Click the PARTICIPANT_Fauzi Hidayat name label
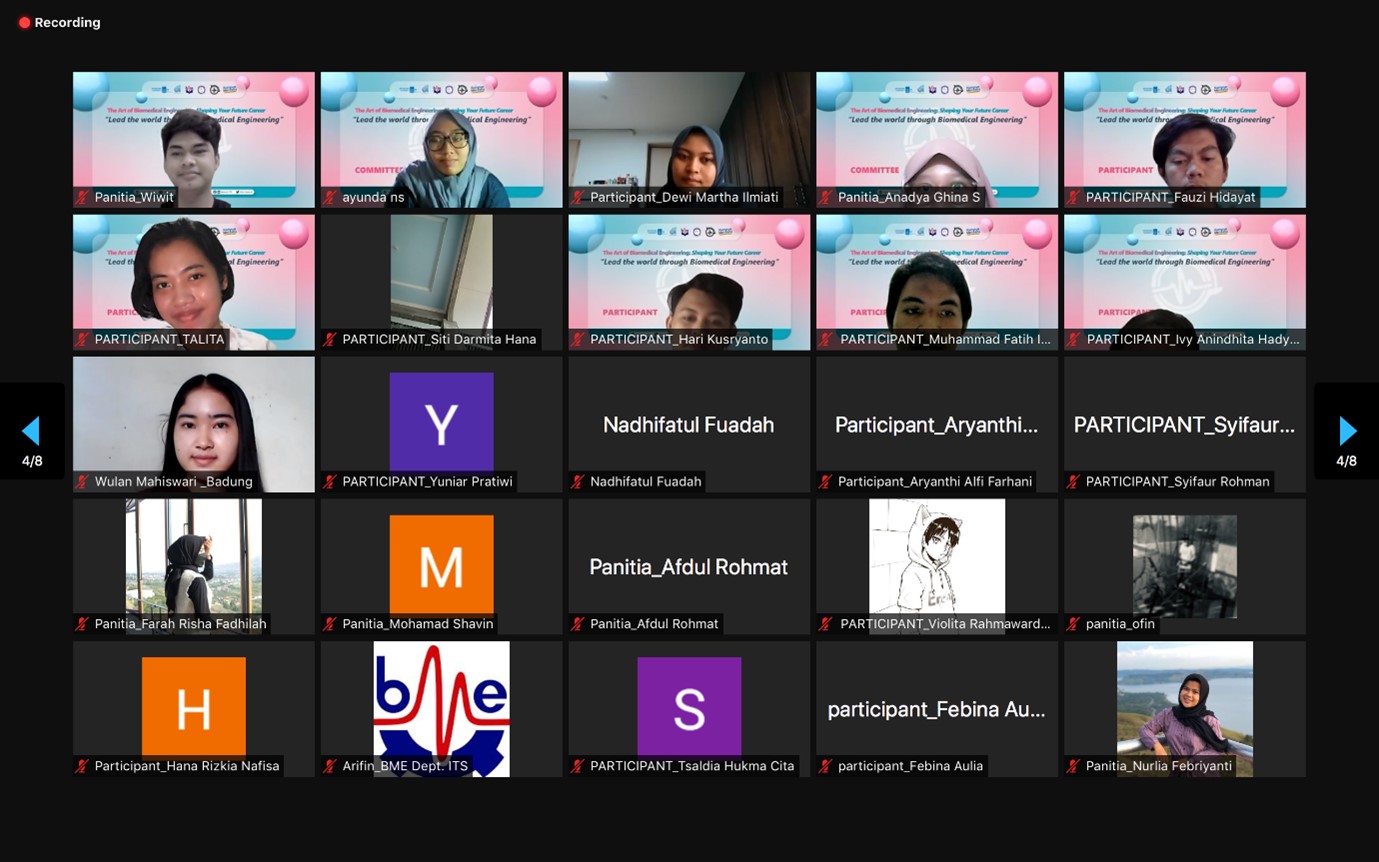The image size is (1379, 862). tap(1171, 198)
